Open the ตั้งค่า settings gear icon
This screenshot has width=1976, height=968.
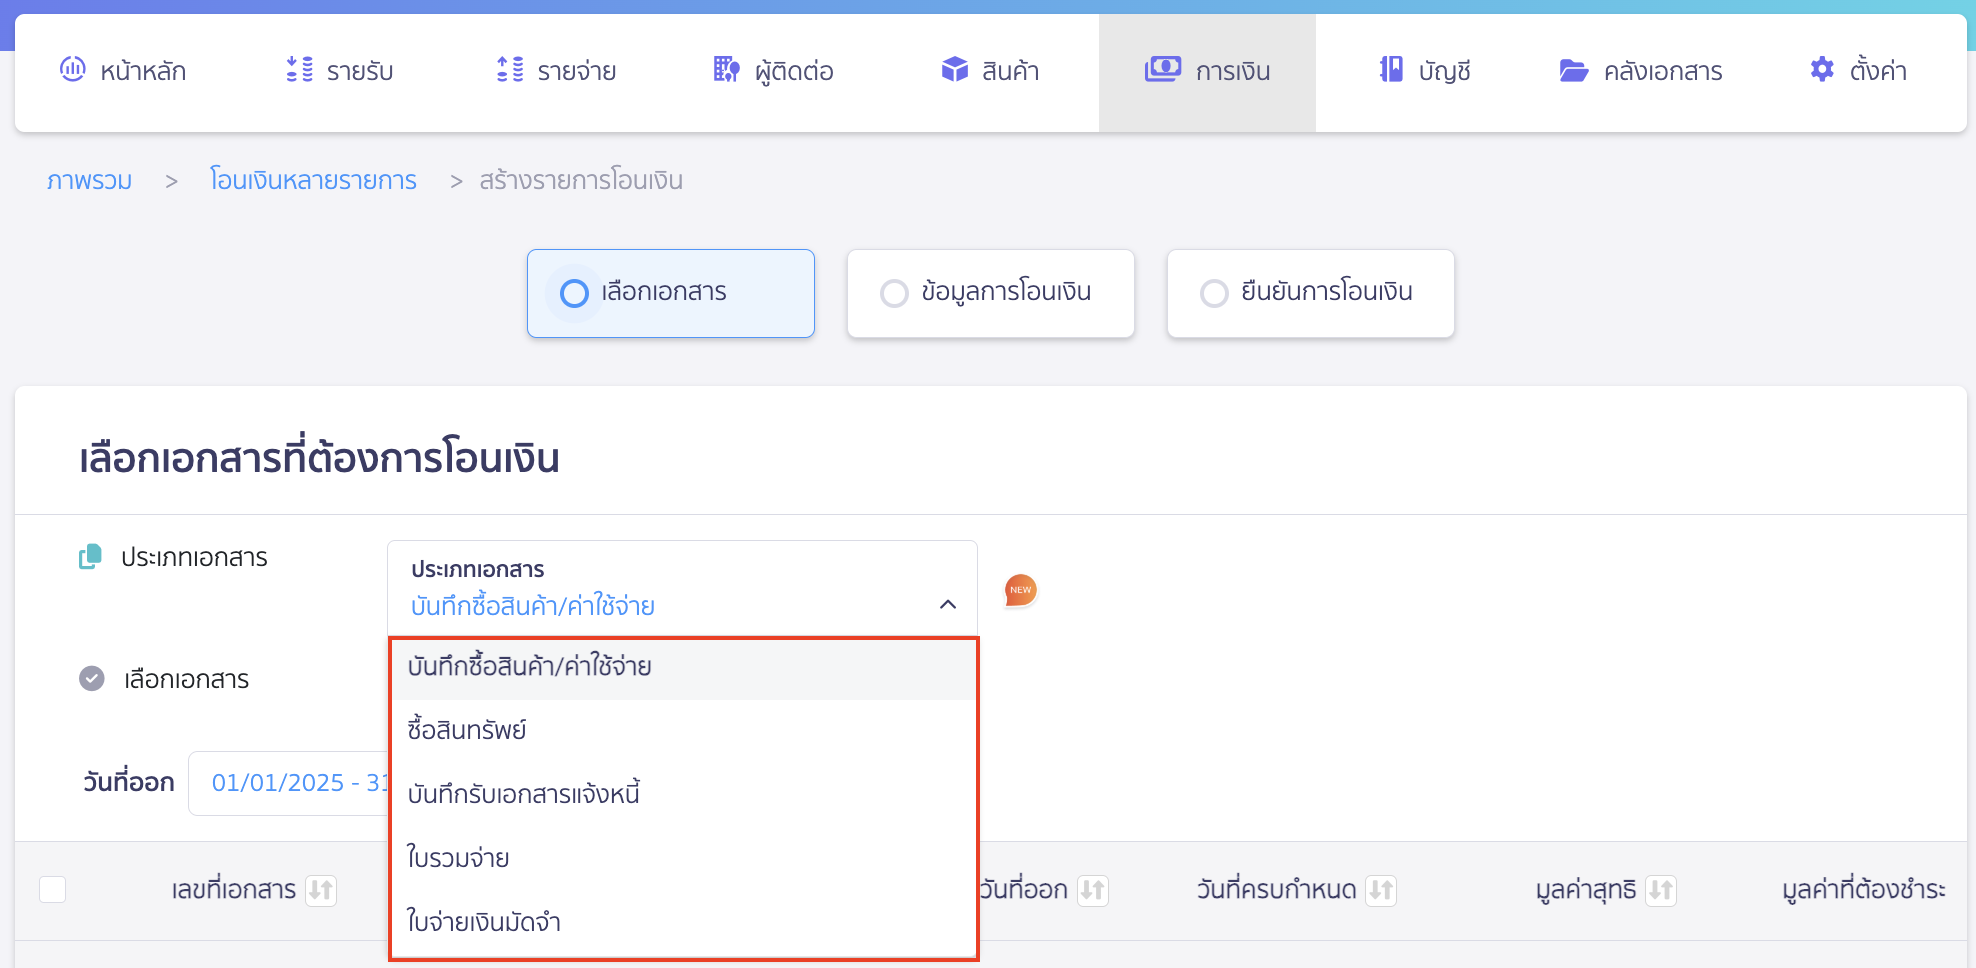[x=1821, y=70]
